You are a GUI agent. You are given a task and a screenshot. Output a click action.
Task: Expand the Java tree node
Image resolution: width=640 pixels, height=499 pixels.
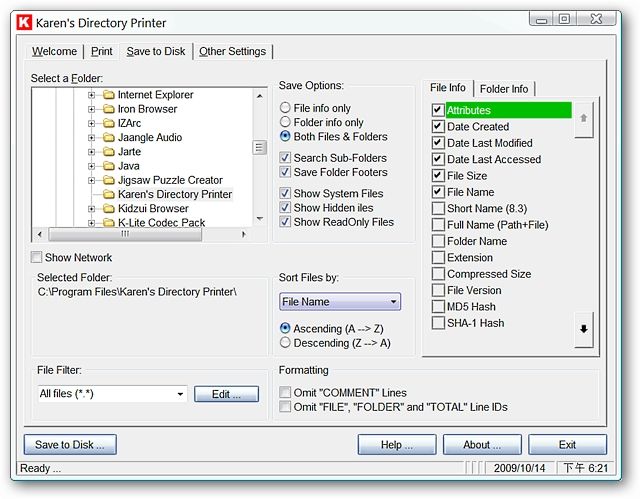pyautogui.click(x=91, y=166)
